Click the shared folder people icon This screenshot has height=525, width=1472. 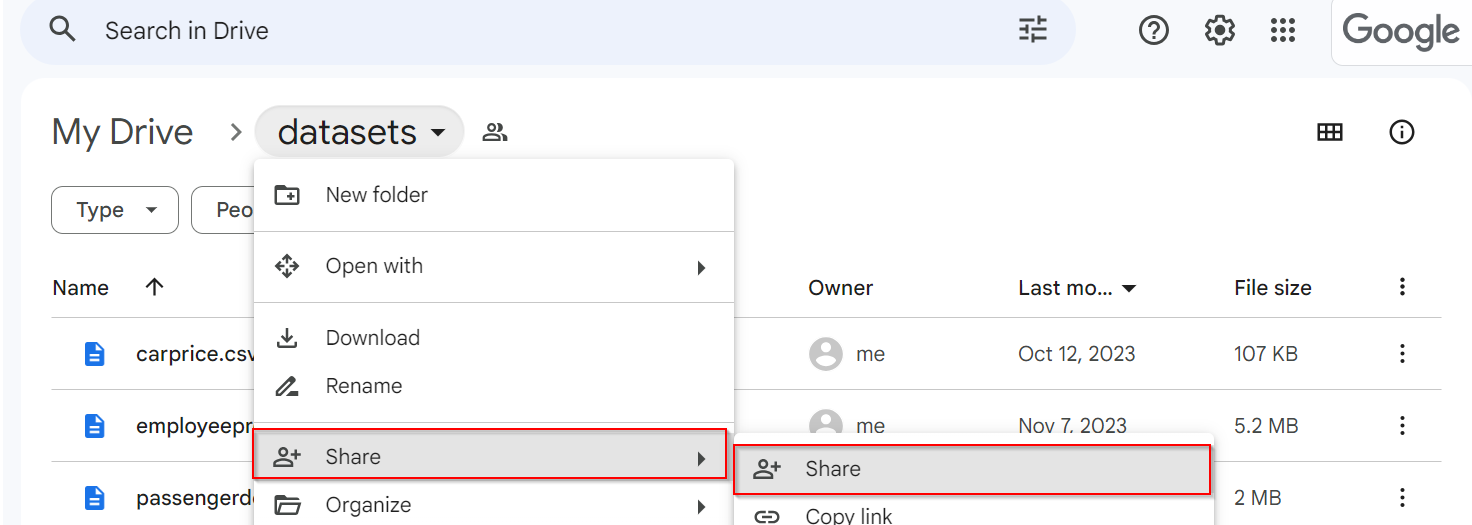495,132
